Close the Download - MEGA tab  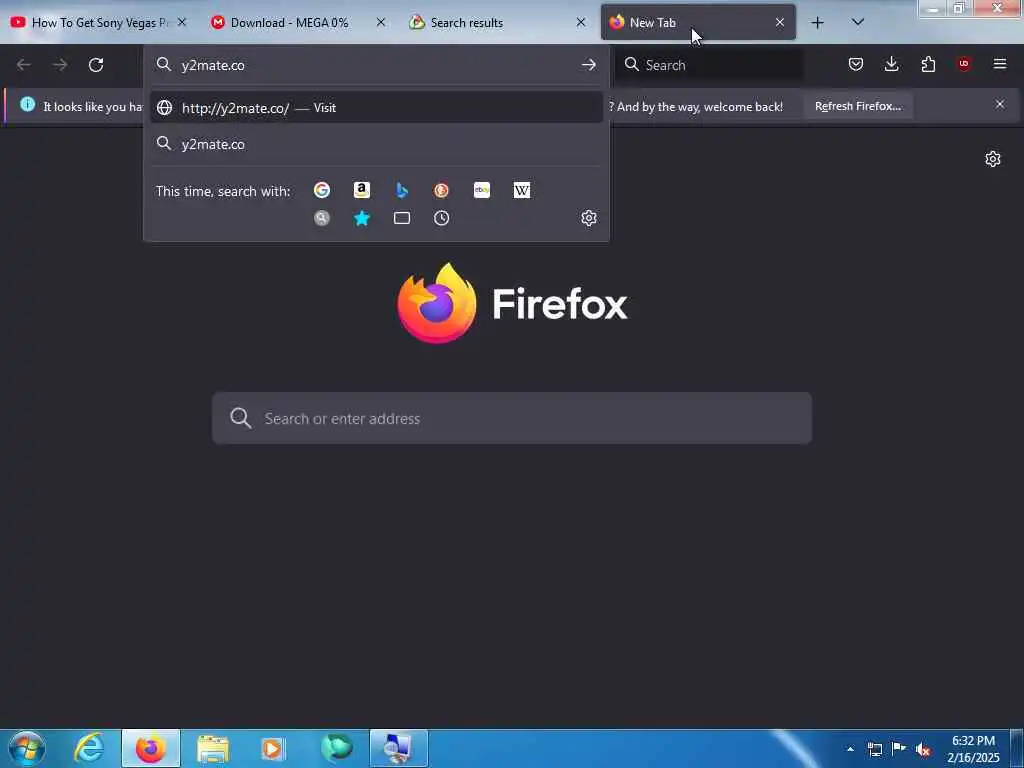pos(381,22)
